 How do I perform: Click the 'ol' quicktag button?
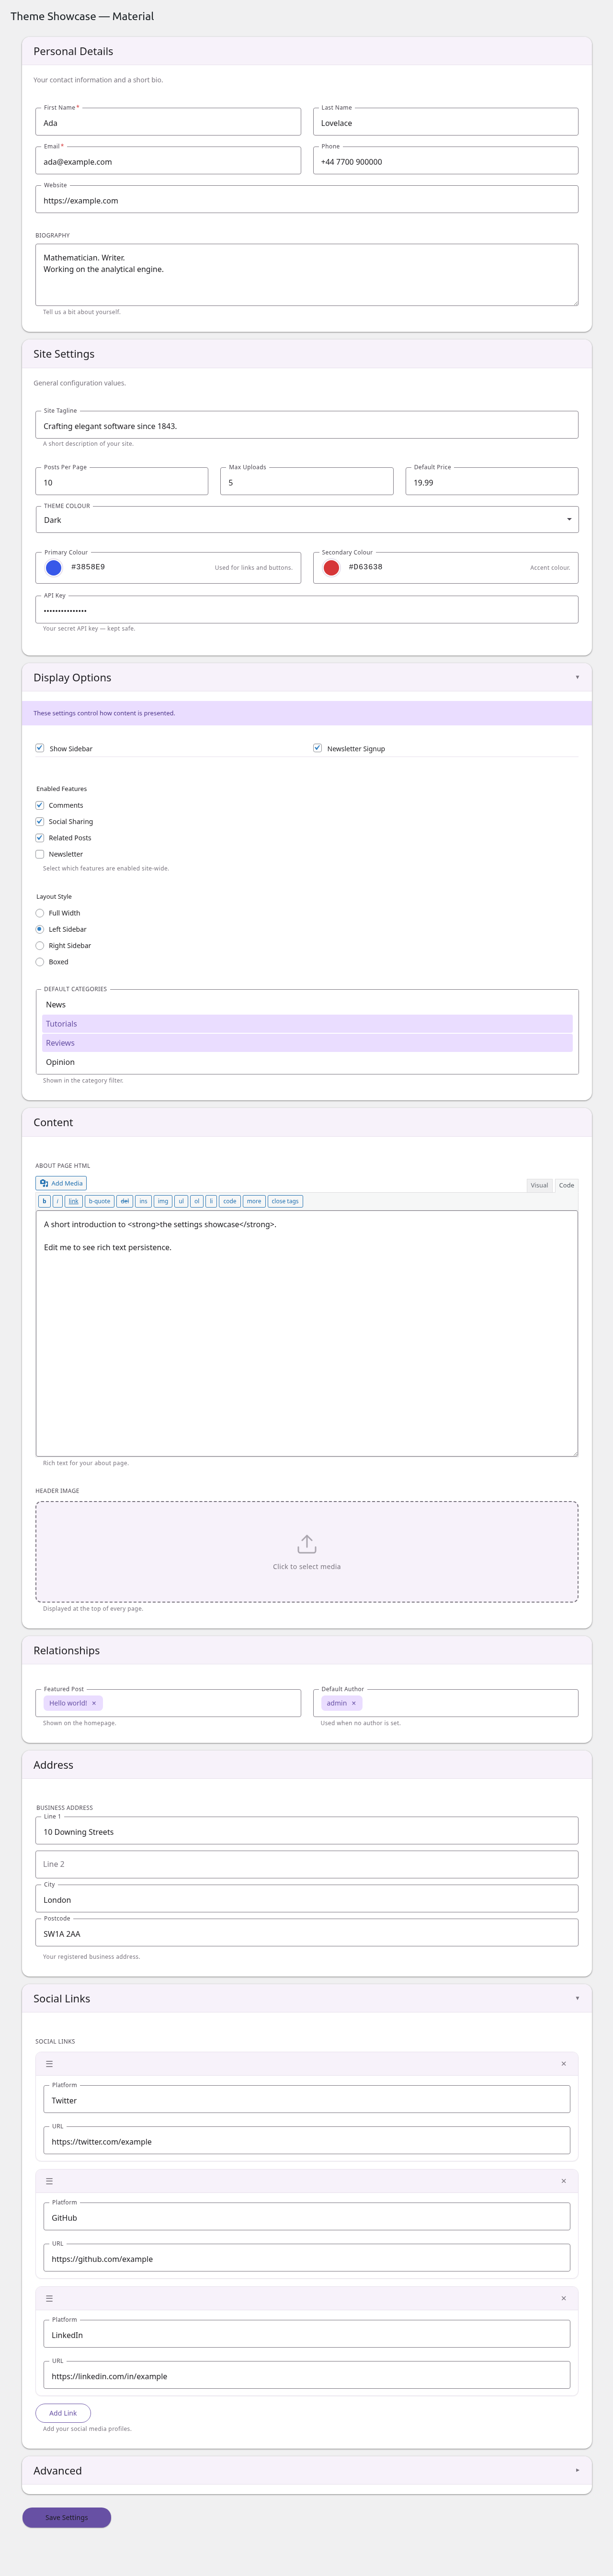(197, 1201)
